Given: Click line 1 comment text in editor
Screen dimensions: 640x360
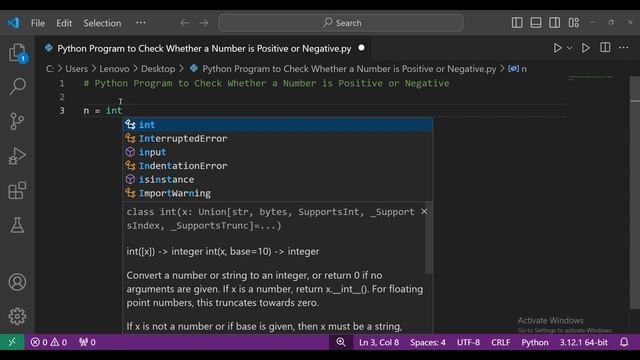Looking at the screenshot, I should (267, 83).
